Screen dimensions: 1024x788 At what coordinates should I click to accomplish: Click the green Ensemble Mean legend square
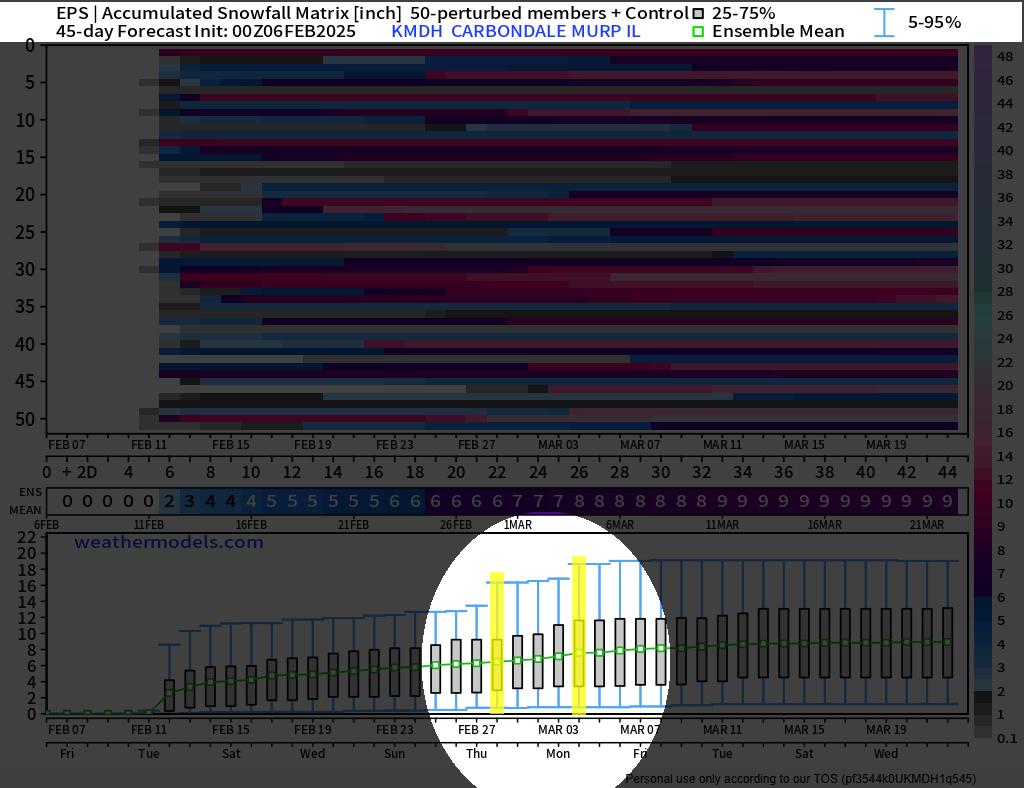point(699,31)
